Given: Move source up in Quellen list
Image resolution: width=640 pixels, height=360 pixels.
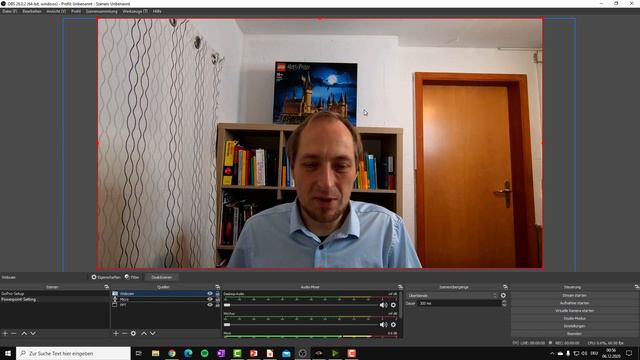Looking at the screenshot, I should [x=144, y=333].
